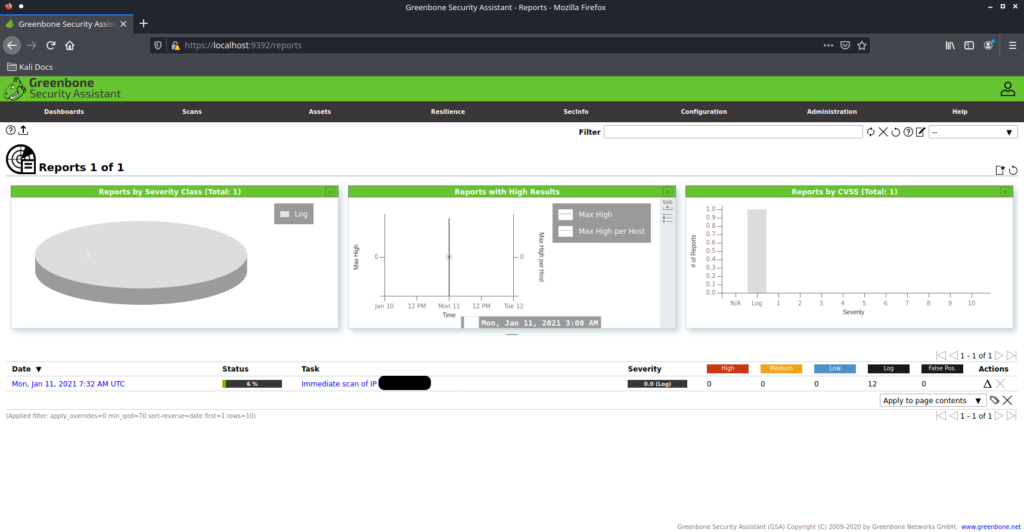Reset dashboard to defaults icon
Image resolution: width=1024 pixels, height=532 pixels.
pos(1013,170)
